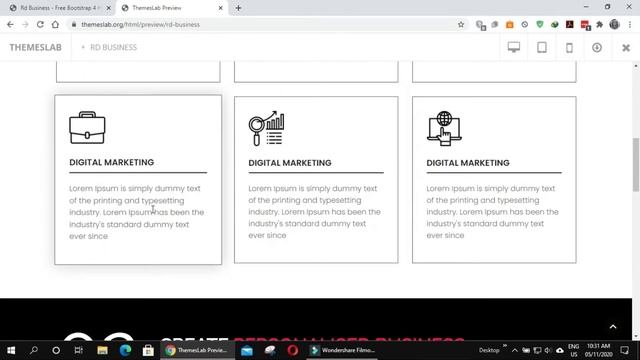Screen dimensions: 640x360
Task: Click the globe laptop pointer icon
Action: (x=444, y=128)
